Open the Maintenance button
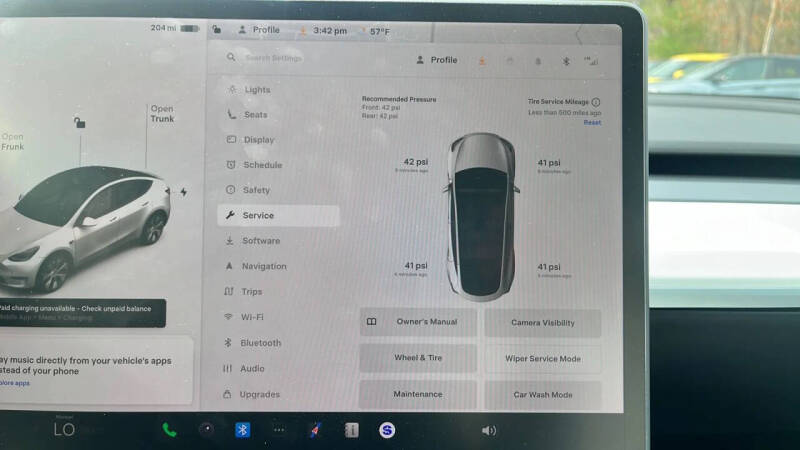Viewport: 800px width, 450px height. (x=418, y=394)
